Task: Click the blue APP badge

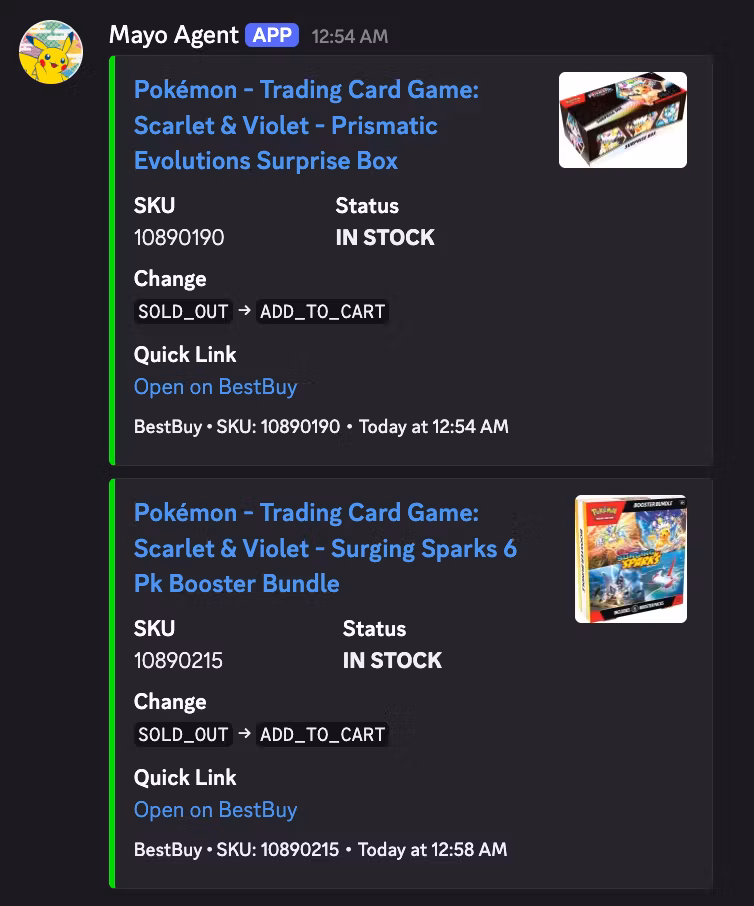Action: [272, 35]
